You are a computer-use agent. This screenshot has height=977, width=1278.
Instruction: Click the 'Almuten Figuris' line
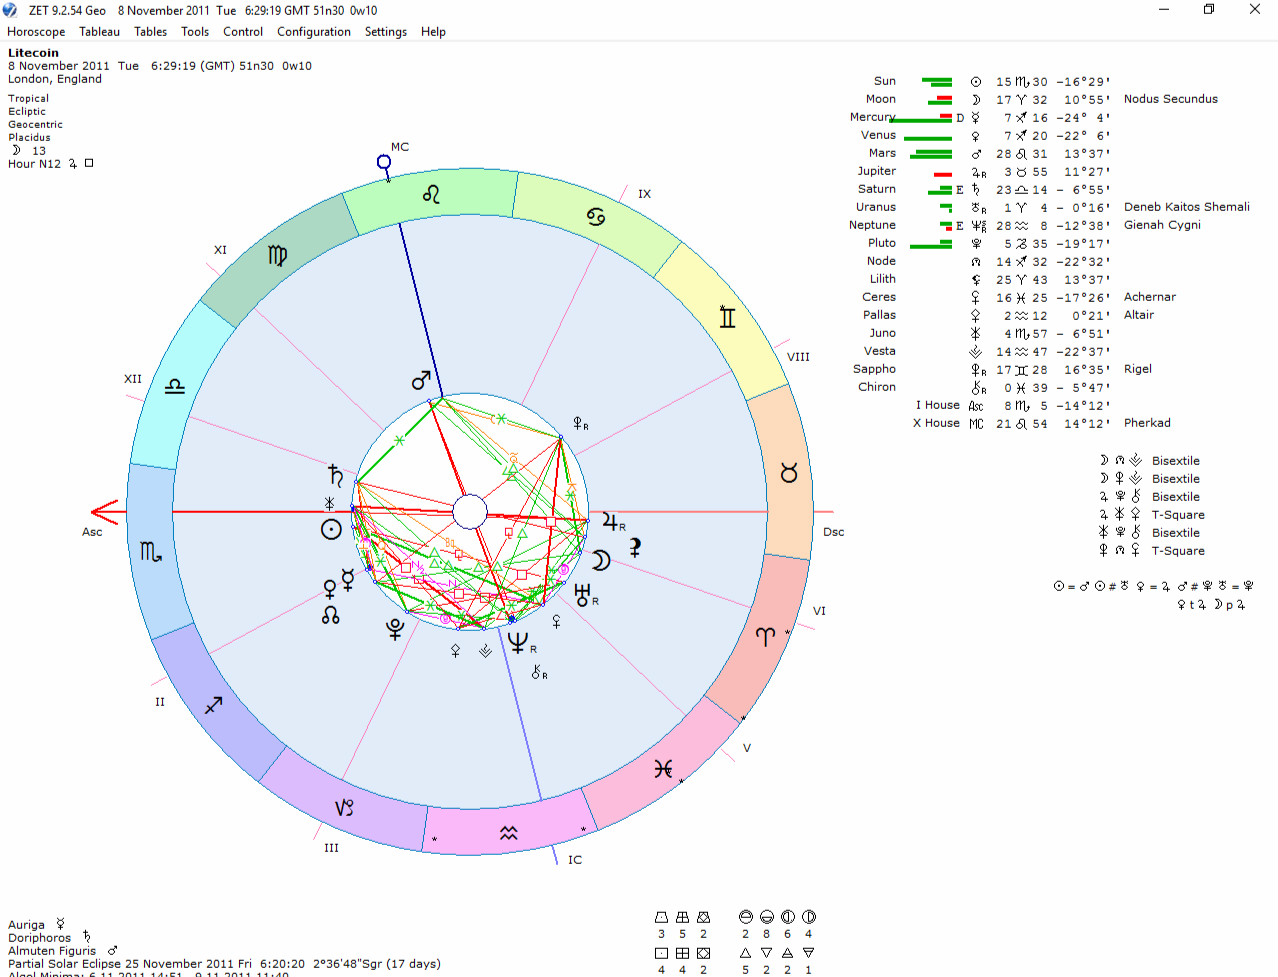tap(63, 951)
